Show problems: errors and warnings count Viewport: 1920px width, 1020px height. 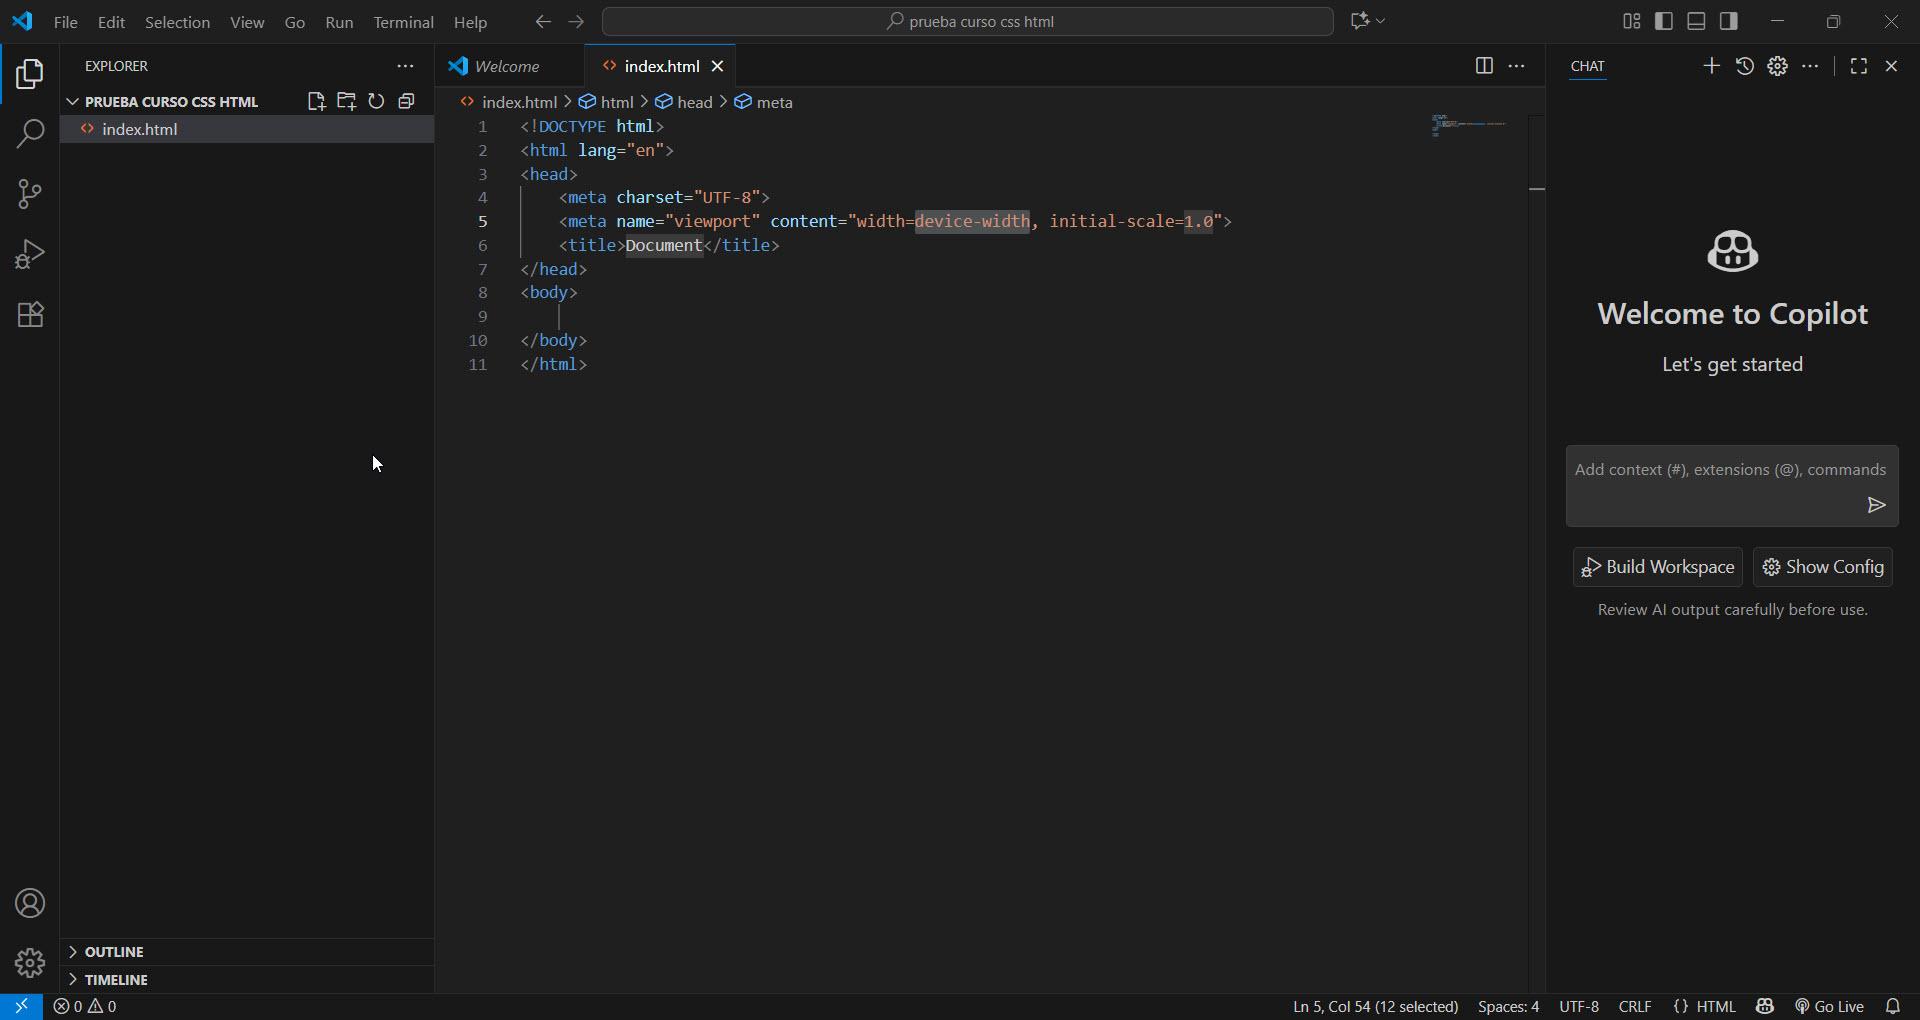click(x=85, y=1007)
